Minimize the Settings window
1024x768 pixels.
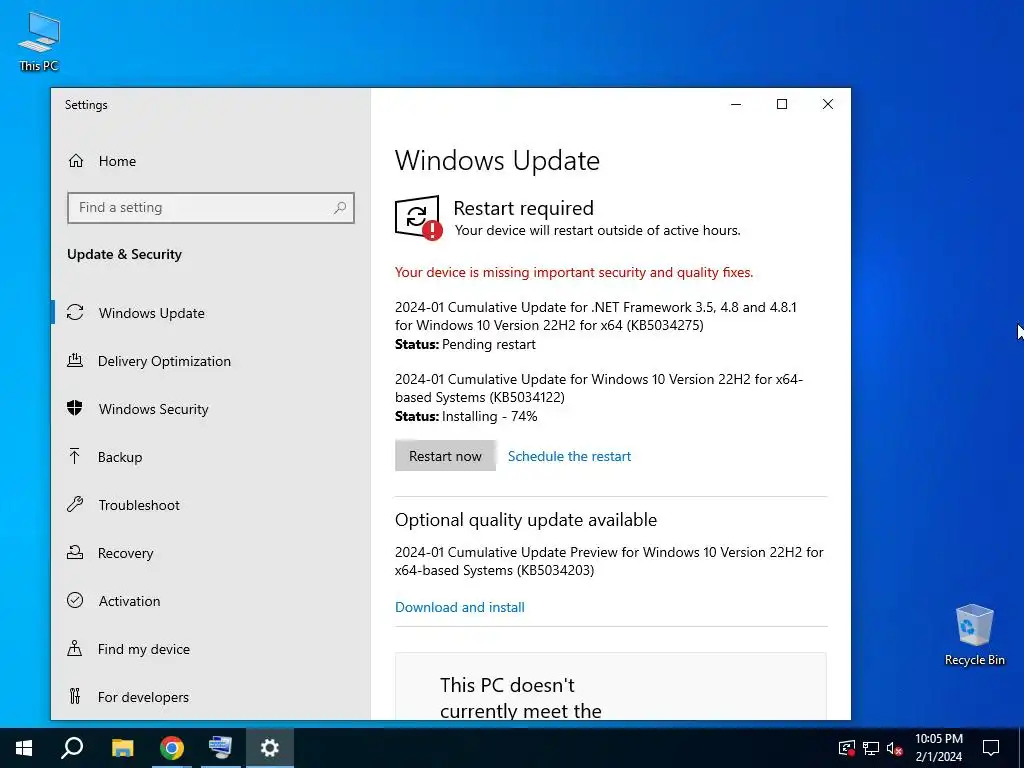point(736,104)
